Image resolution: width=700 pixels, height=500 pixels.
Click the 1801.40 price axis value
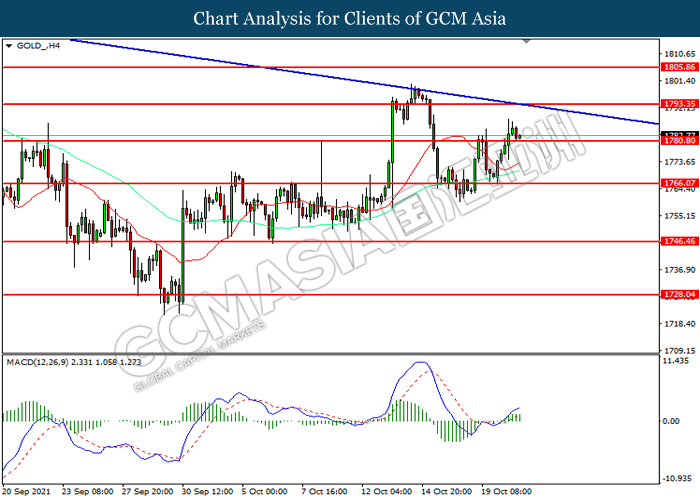[680, 81]
